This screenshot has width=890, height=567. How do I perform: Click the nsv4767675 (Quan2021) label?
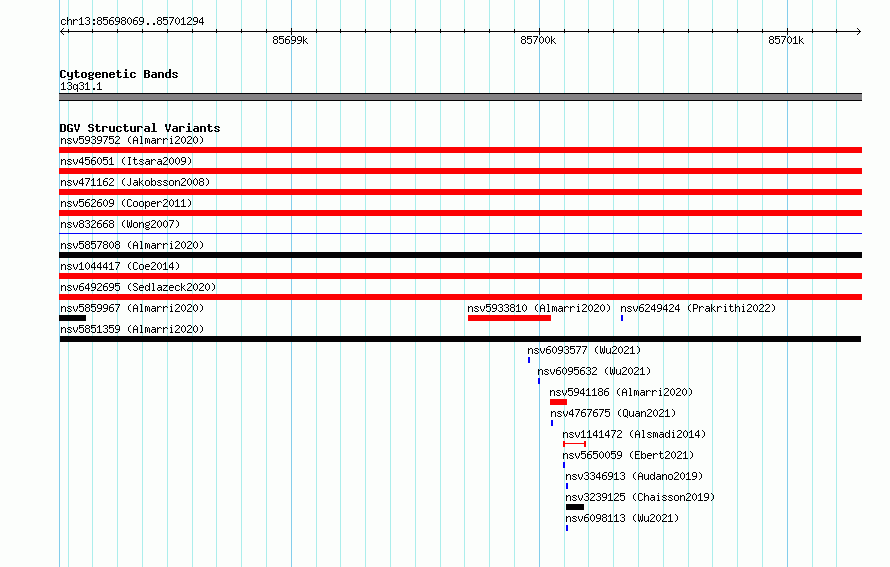[613, 413]
